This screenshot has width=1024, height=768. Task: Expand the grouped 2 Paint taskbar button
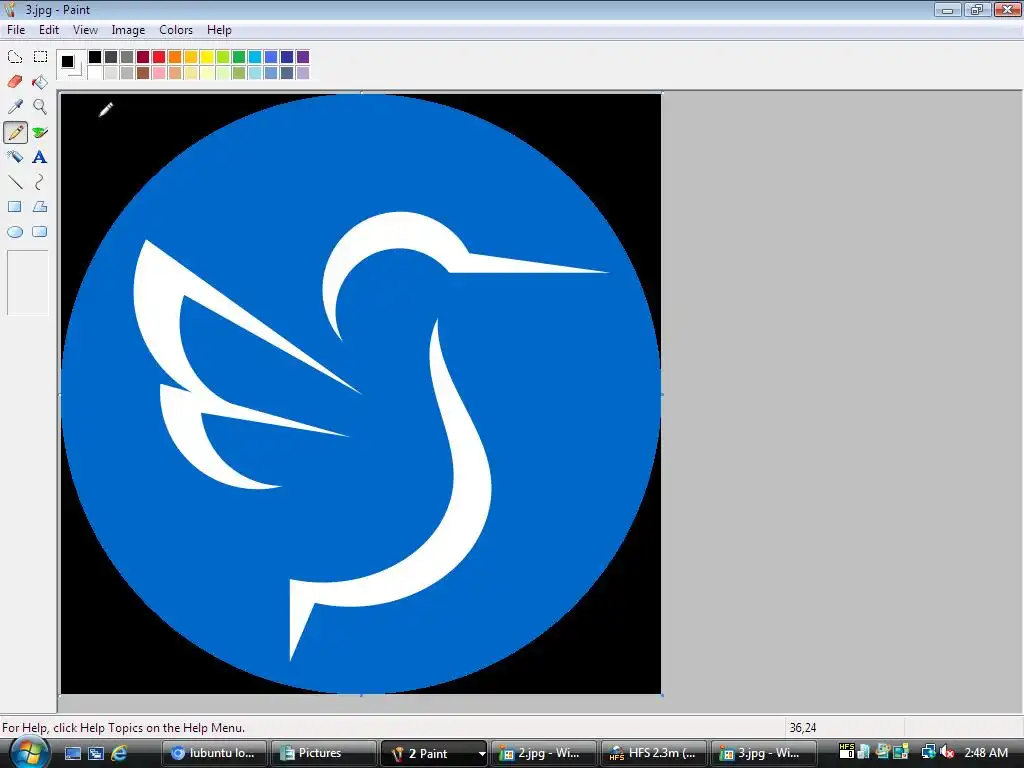click(434, 753)
